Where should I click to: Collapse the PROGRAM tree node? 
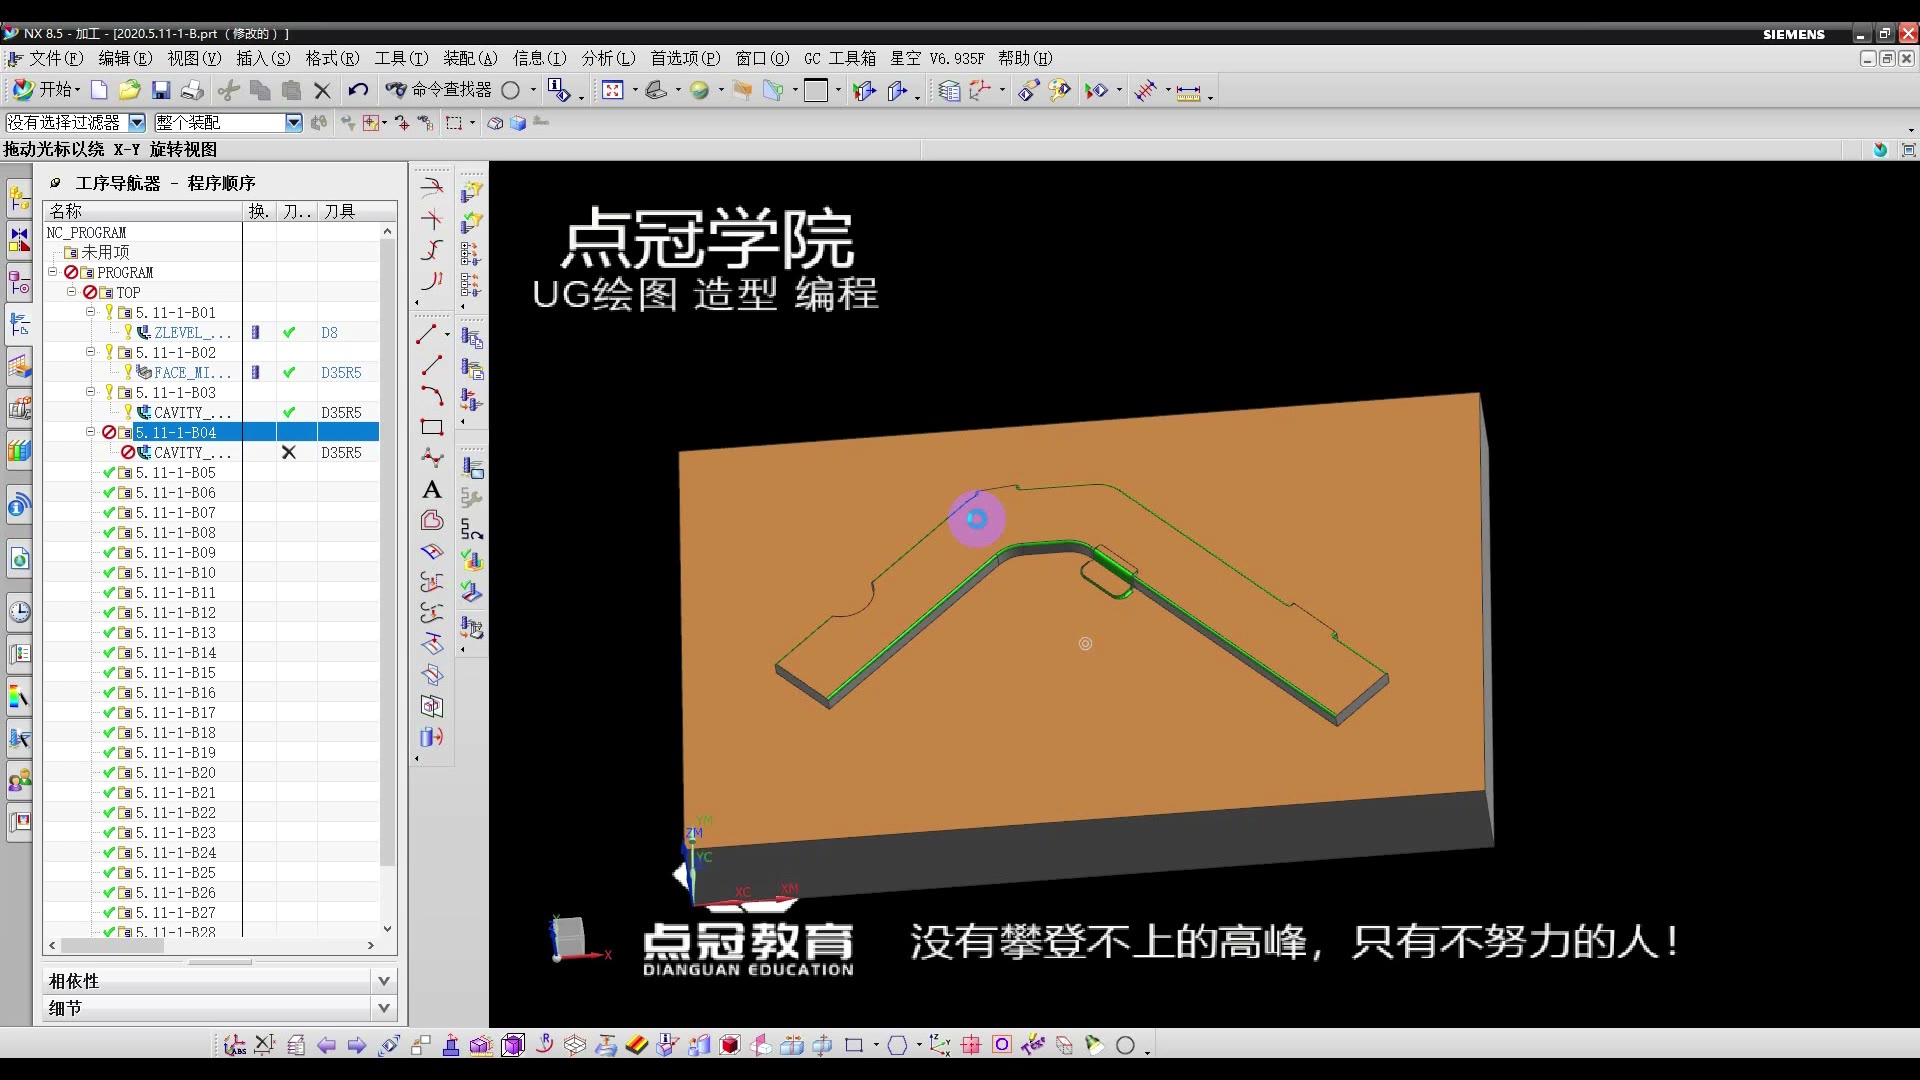click(x=53, y=272)
